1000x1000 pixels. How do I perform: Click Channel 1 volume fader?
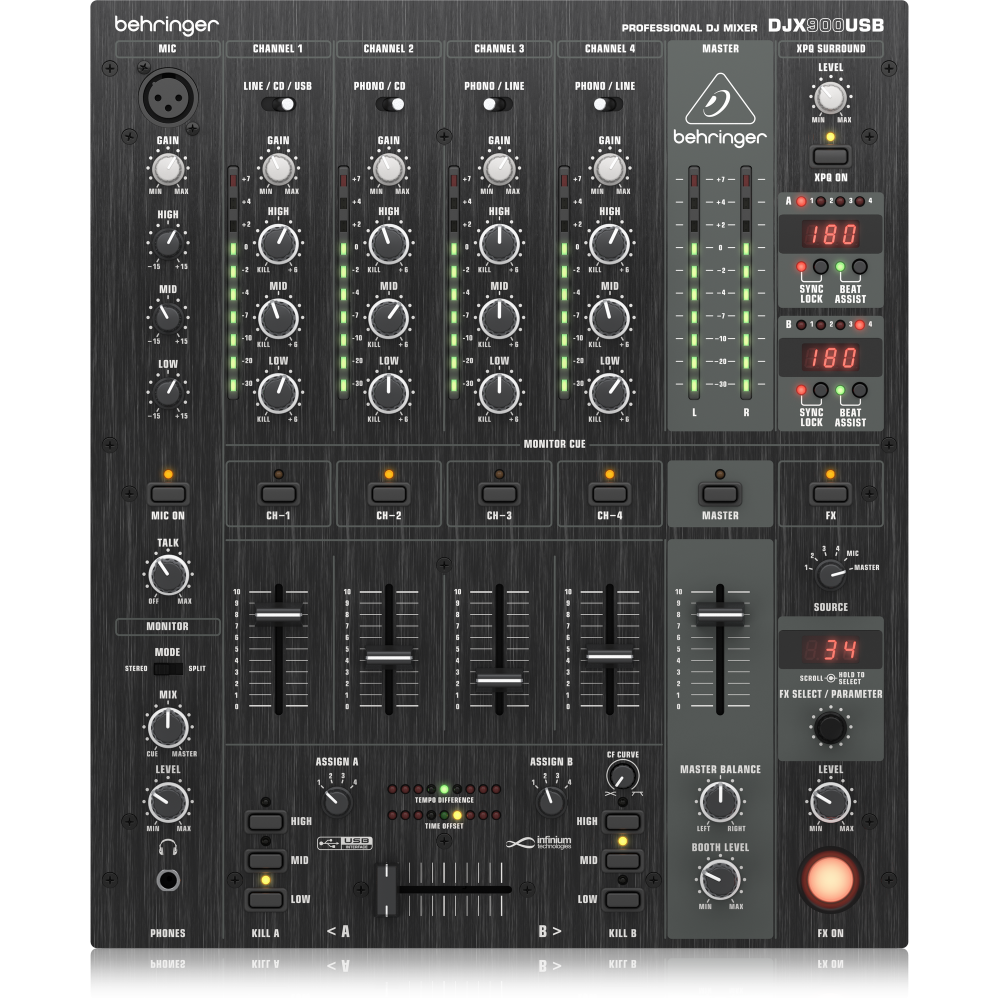pyautogui.click(x=278, y=614)
